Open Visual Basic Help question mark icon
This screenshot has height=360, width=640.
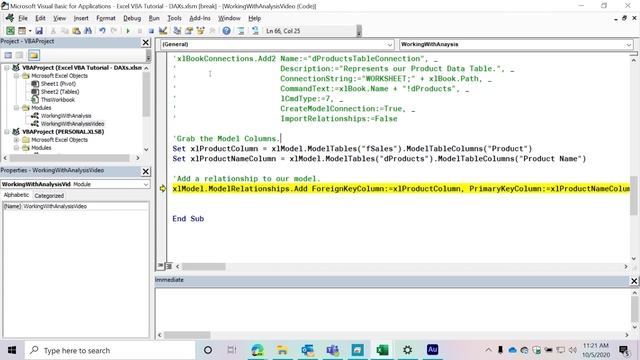tap(227, 31)
